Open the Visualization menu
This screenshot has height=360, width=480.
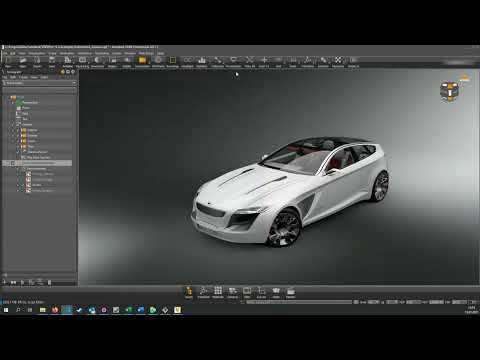(37, 53)
